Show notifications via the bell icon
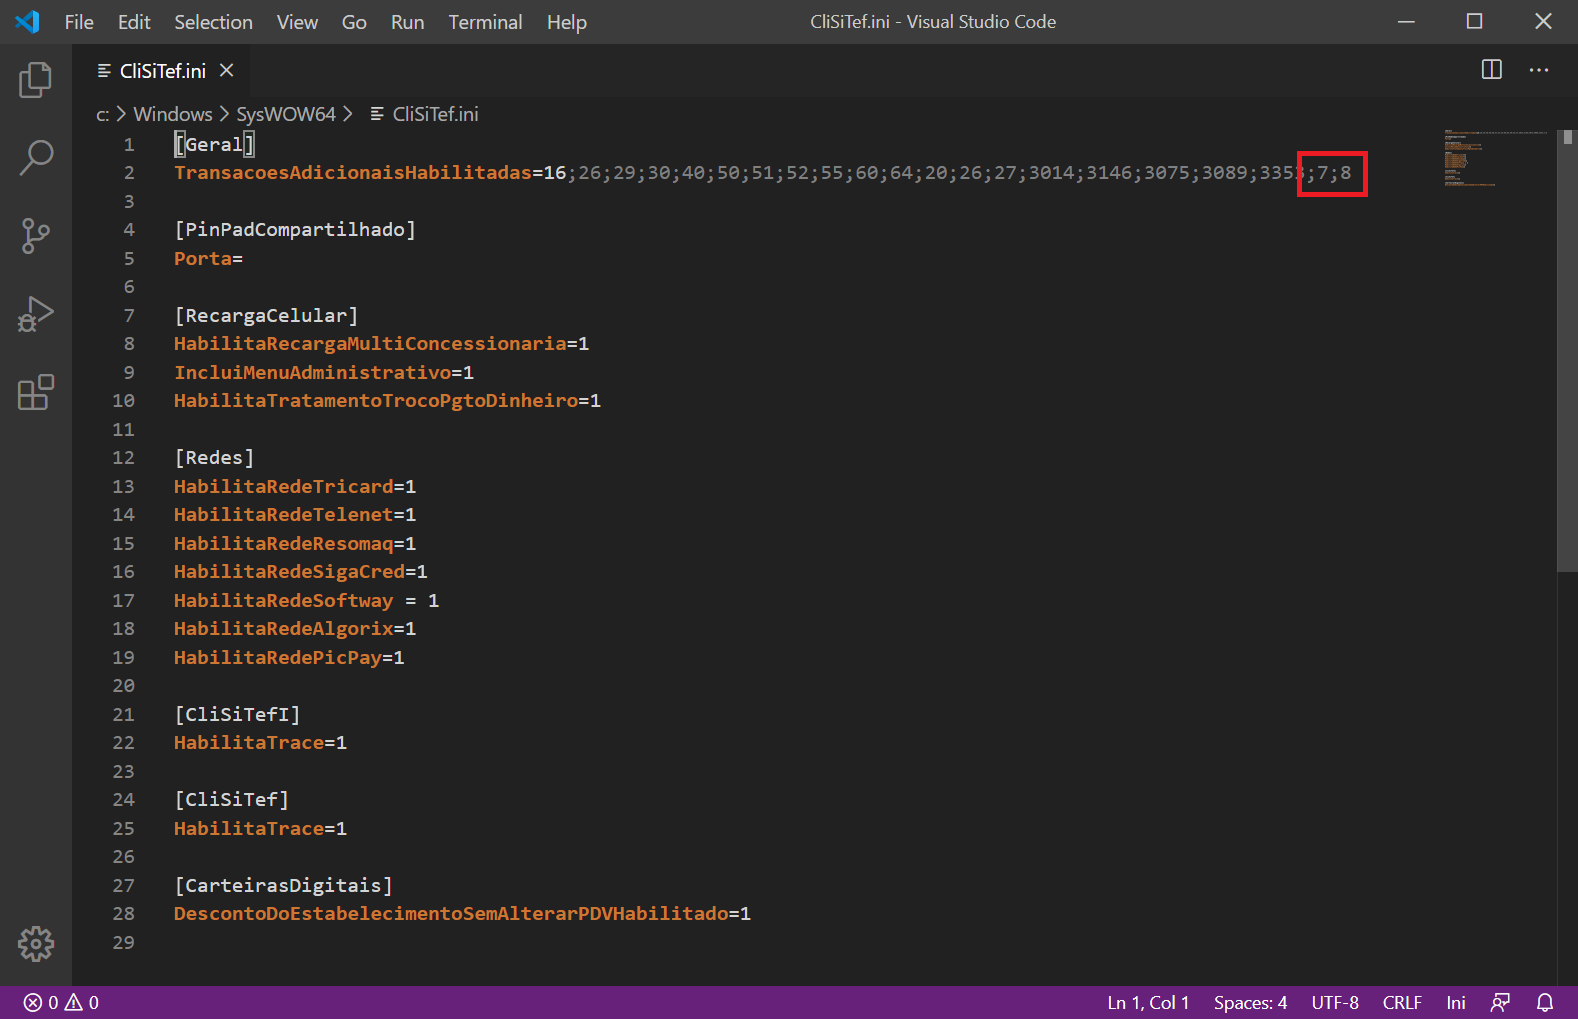 point(1544,1002)
